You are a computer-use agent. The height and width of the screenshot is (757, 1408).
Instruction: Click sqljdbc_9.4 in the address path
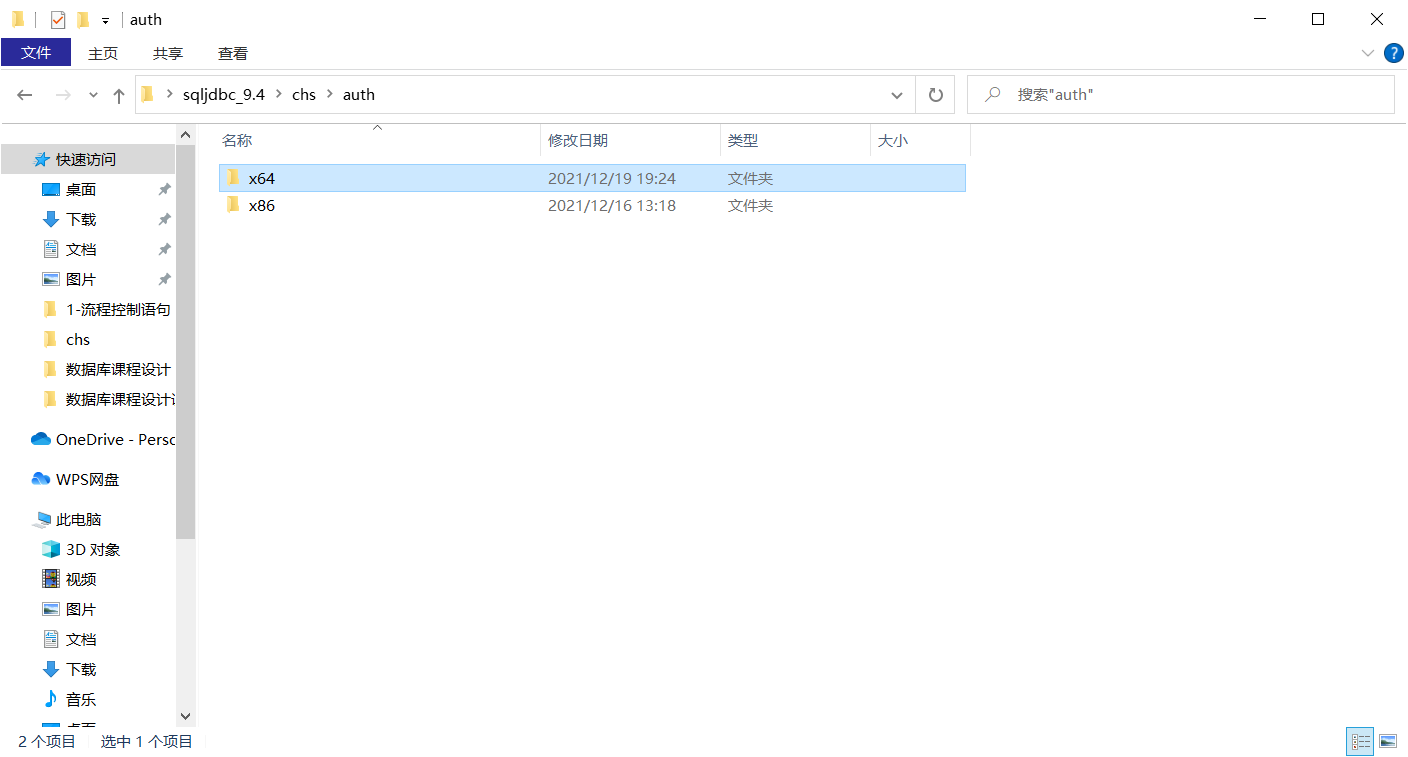coord(224,94)
